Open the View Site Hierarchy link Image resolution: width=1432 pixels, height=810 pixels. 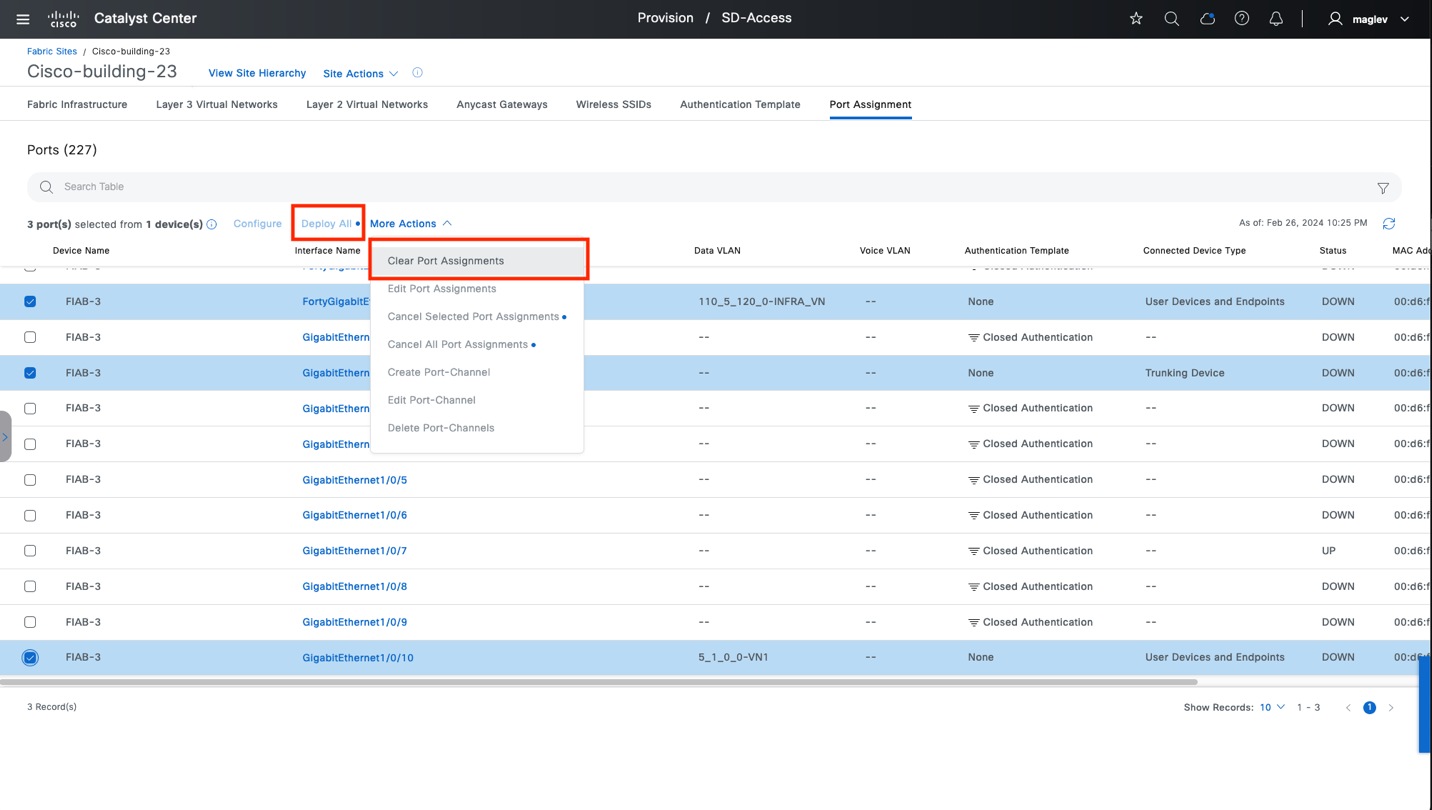click(x=257, y=74)
